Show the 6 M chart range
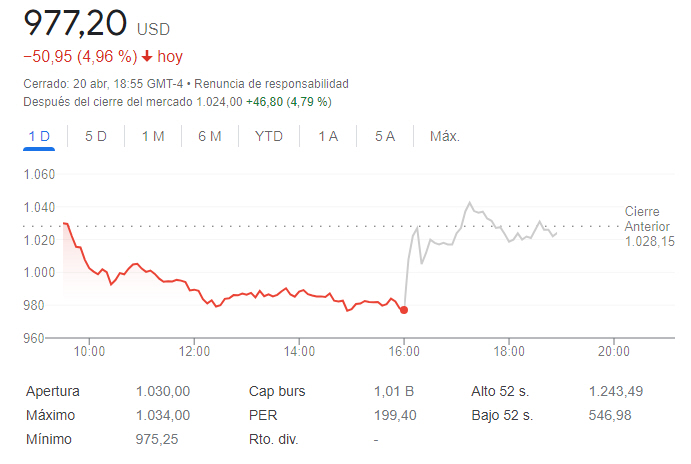Image resolution: width=691 pixels, height=464 pixels. pyautogui.click(x=210, y=136)
